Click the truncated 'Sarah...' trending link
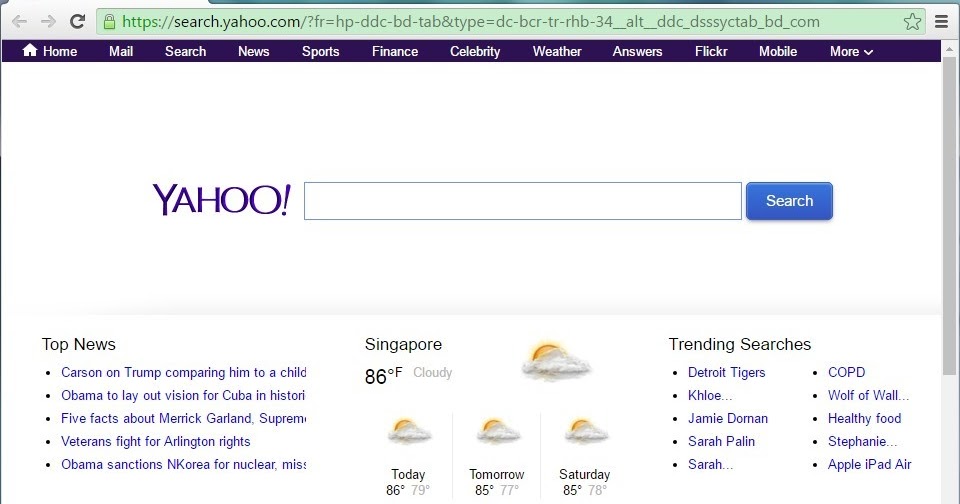Screen dimensions: 960x504 (710, 464)
